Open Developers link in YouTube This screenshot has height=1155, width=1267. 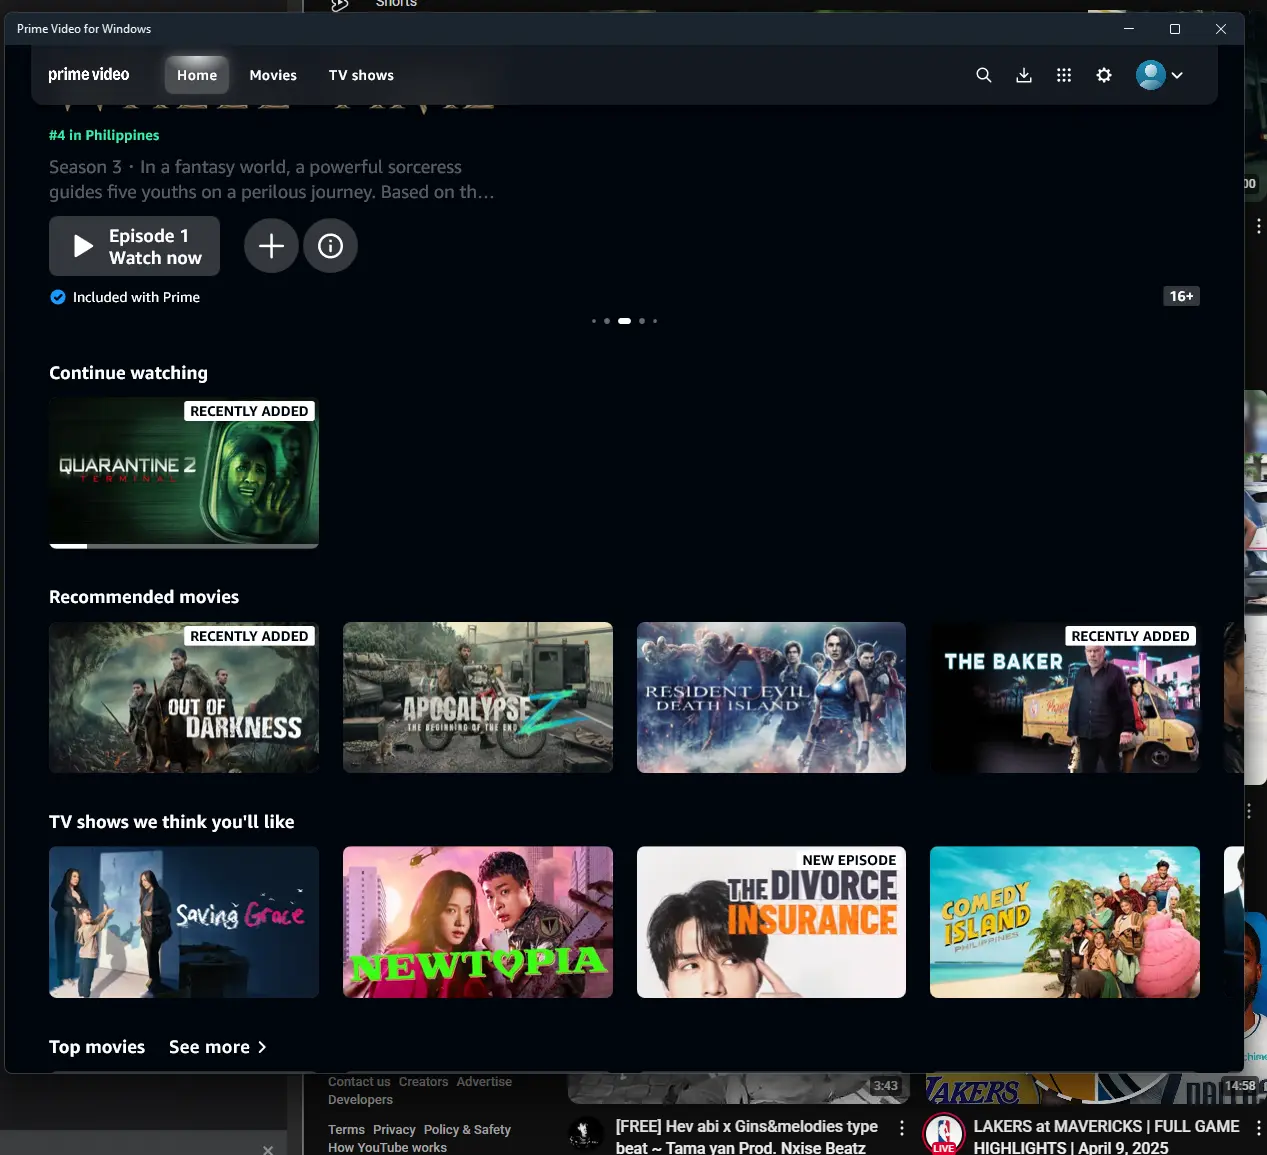360,1100
